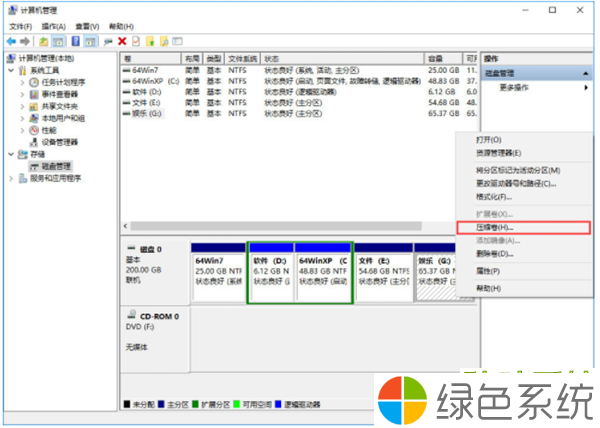This screenshot has height=428, width=600.
Task: Collapse the 存储 tree node
Action: pyautogui.click(x=11, y=154)
